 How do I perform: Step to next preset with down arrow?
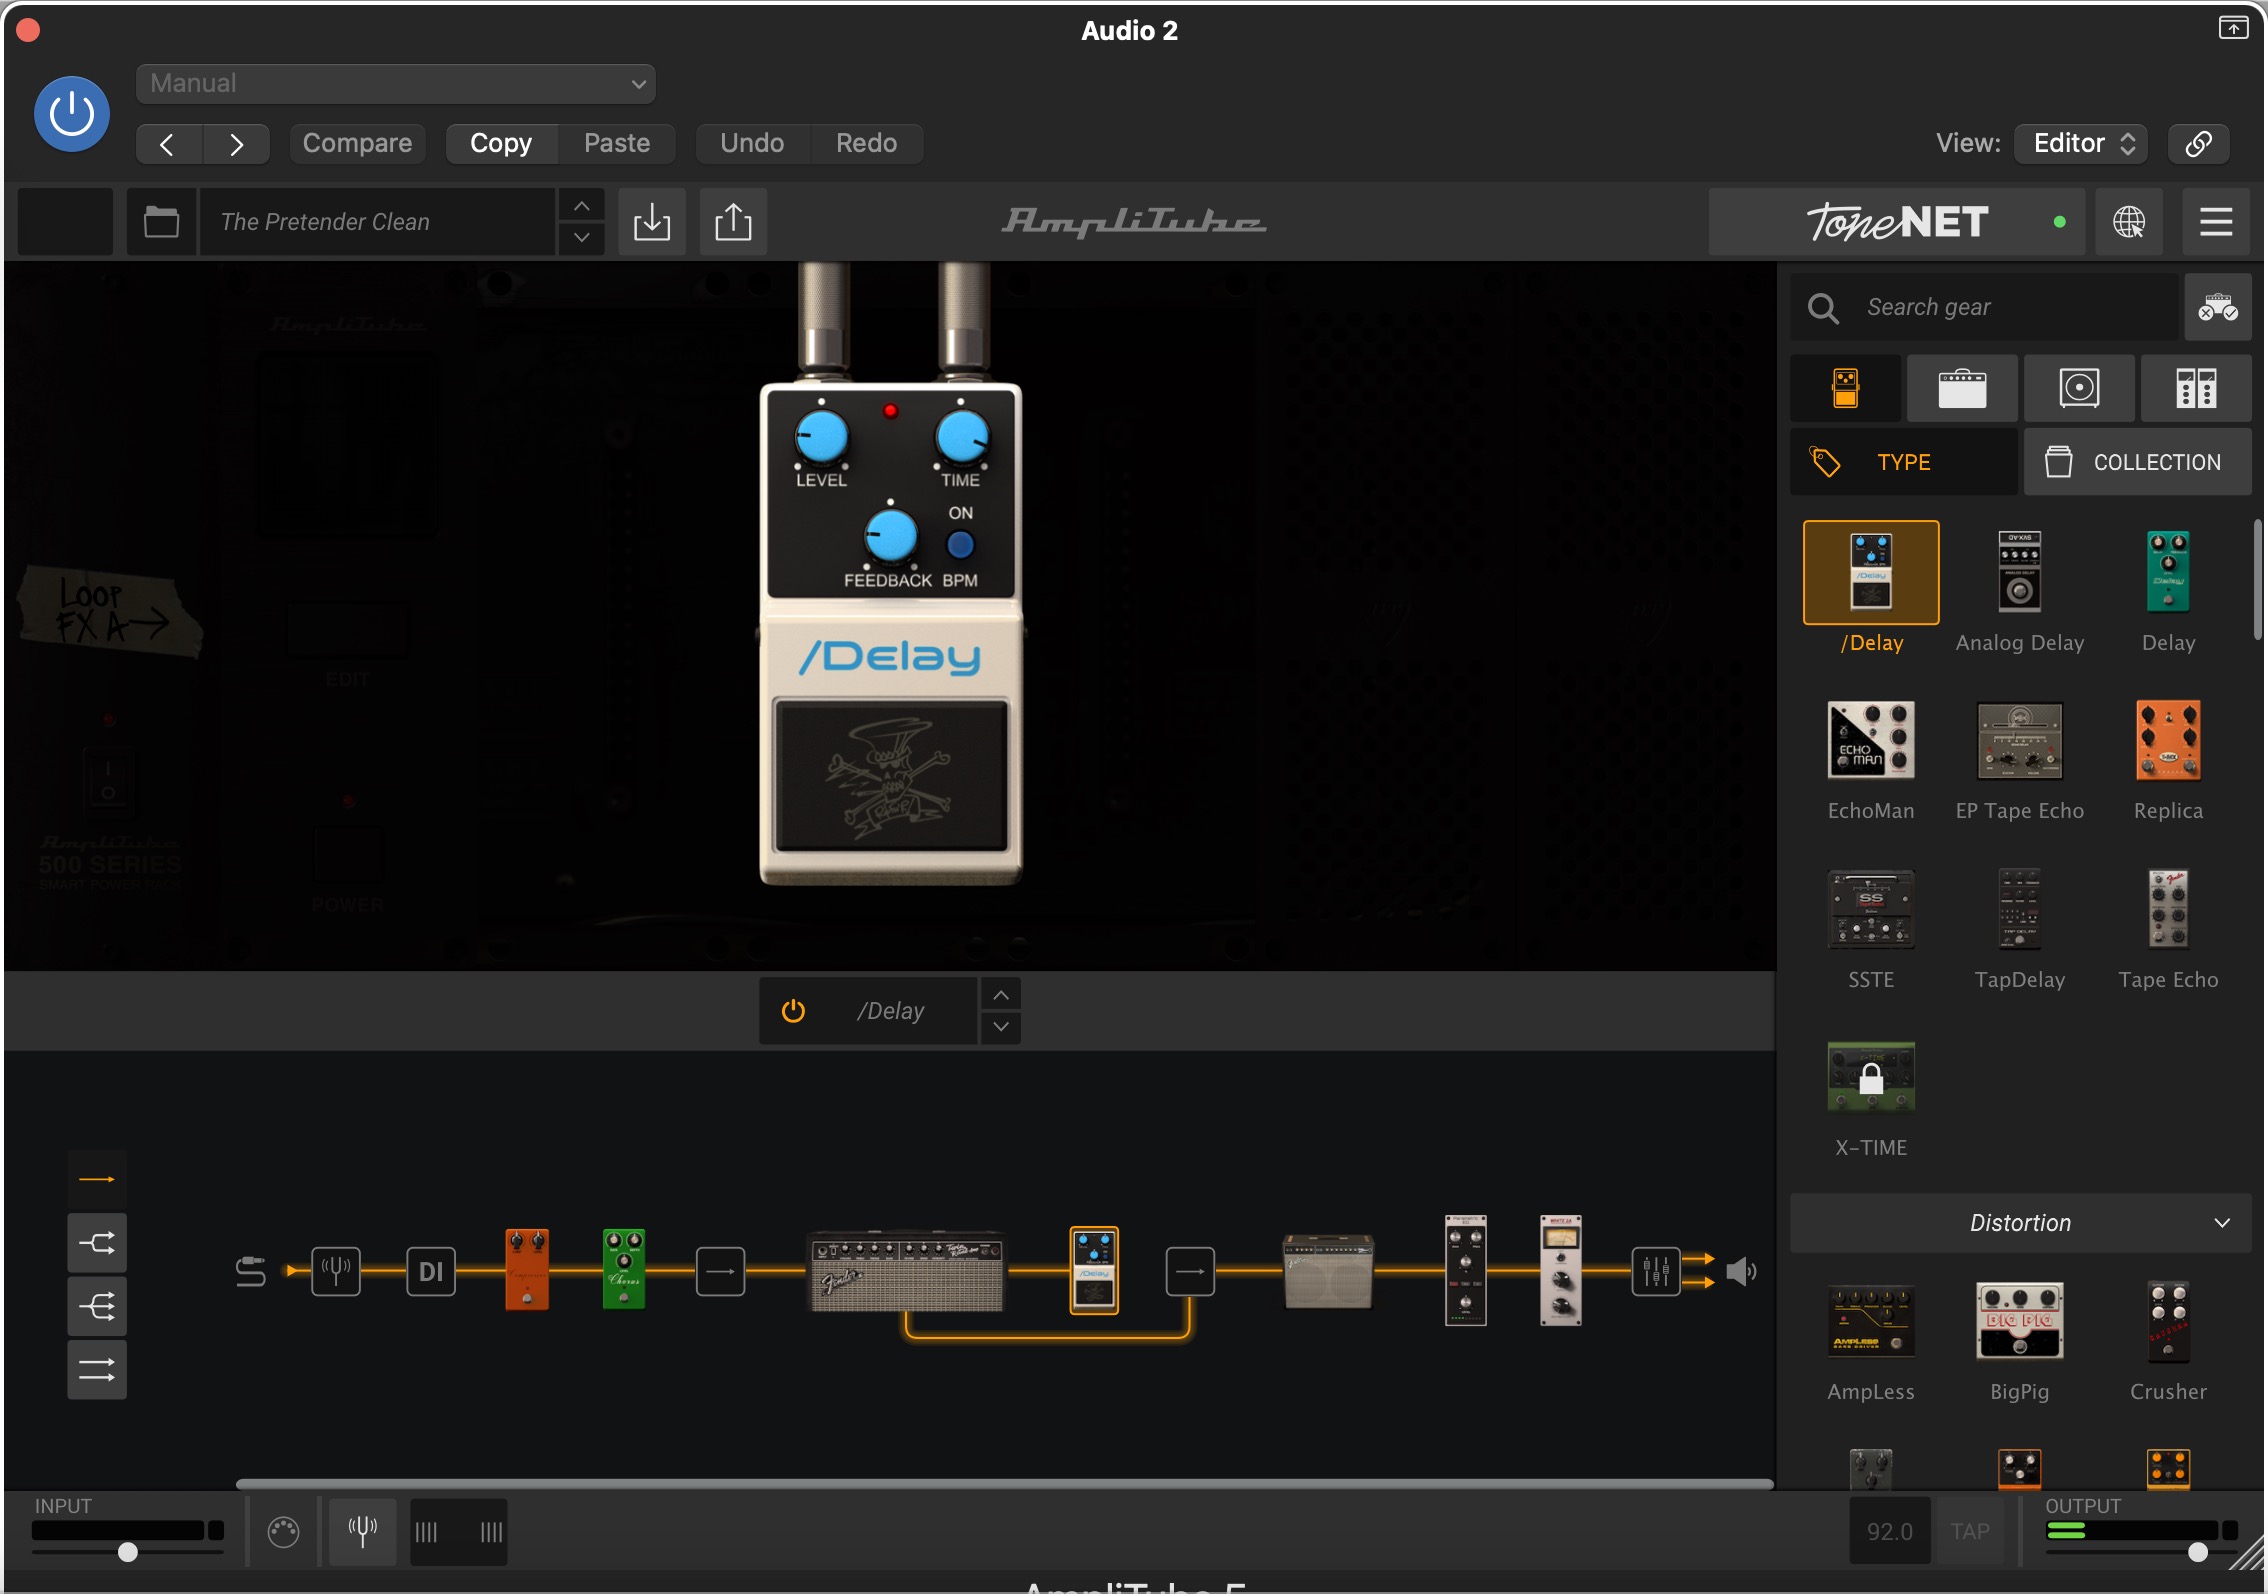(x=581, y=238)
